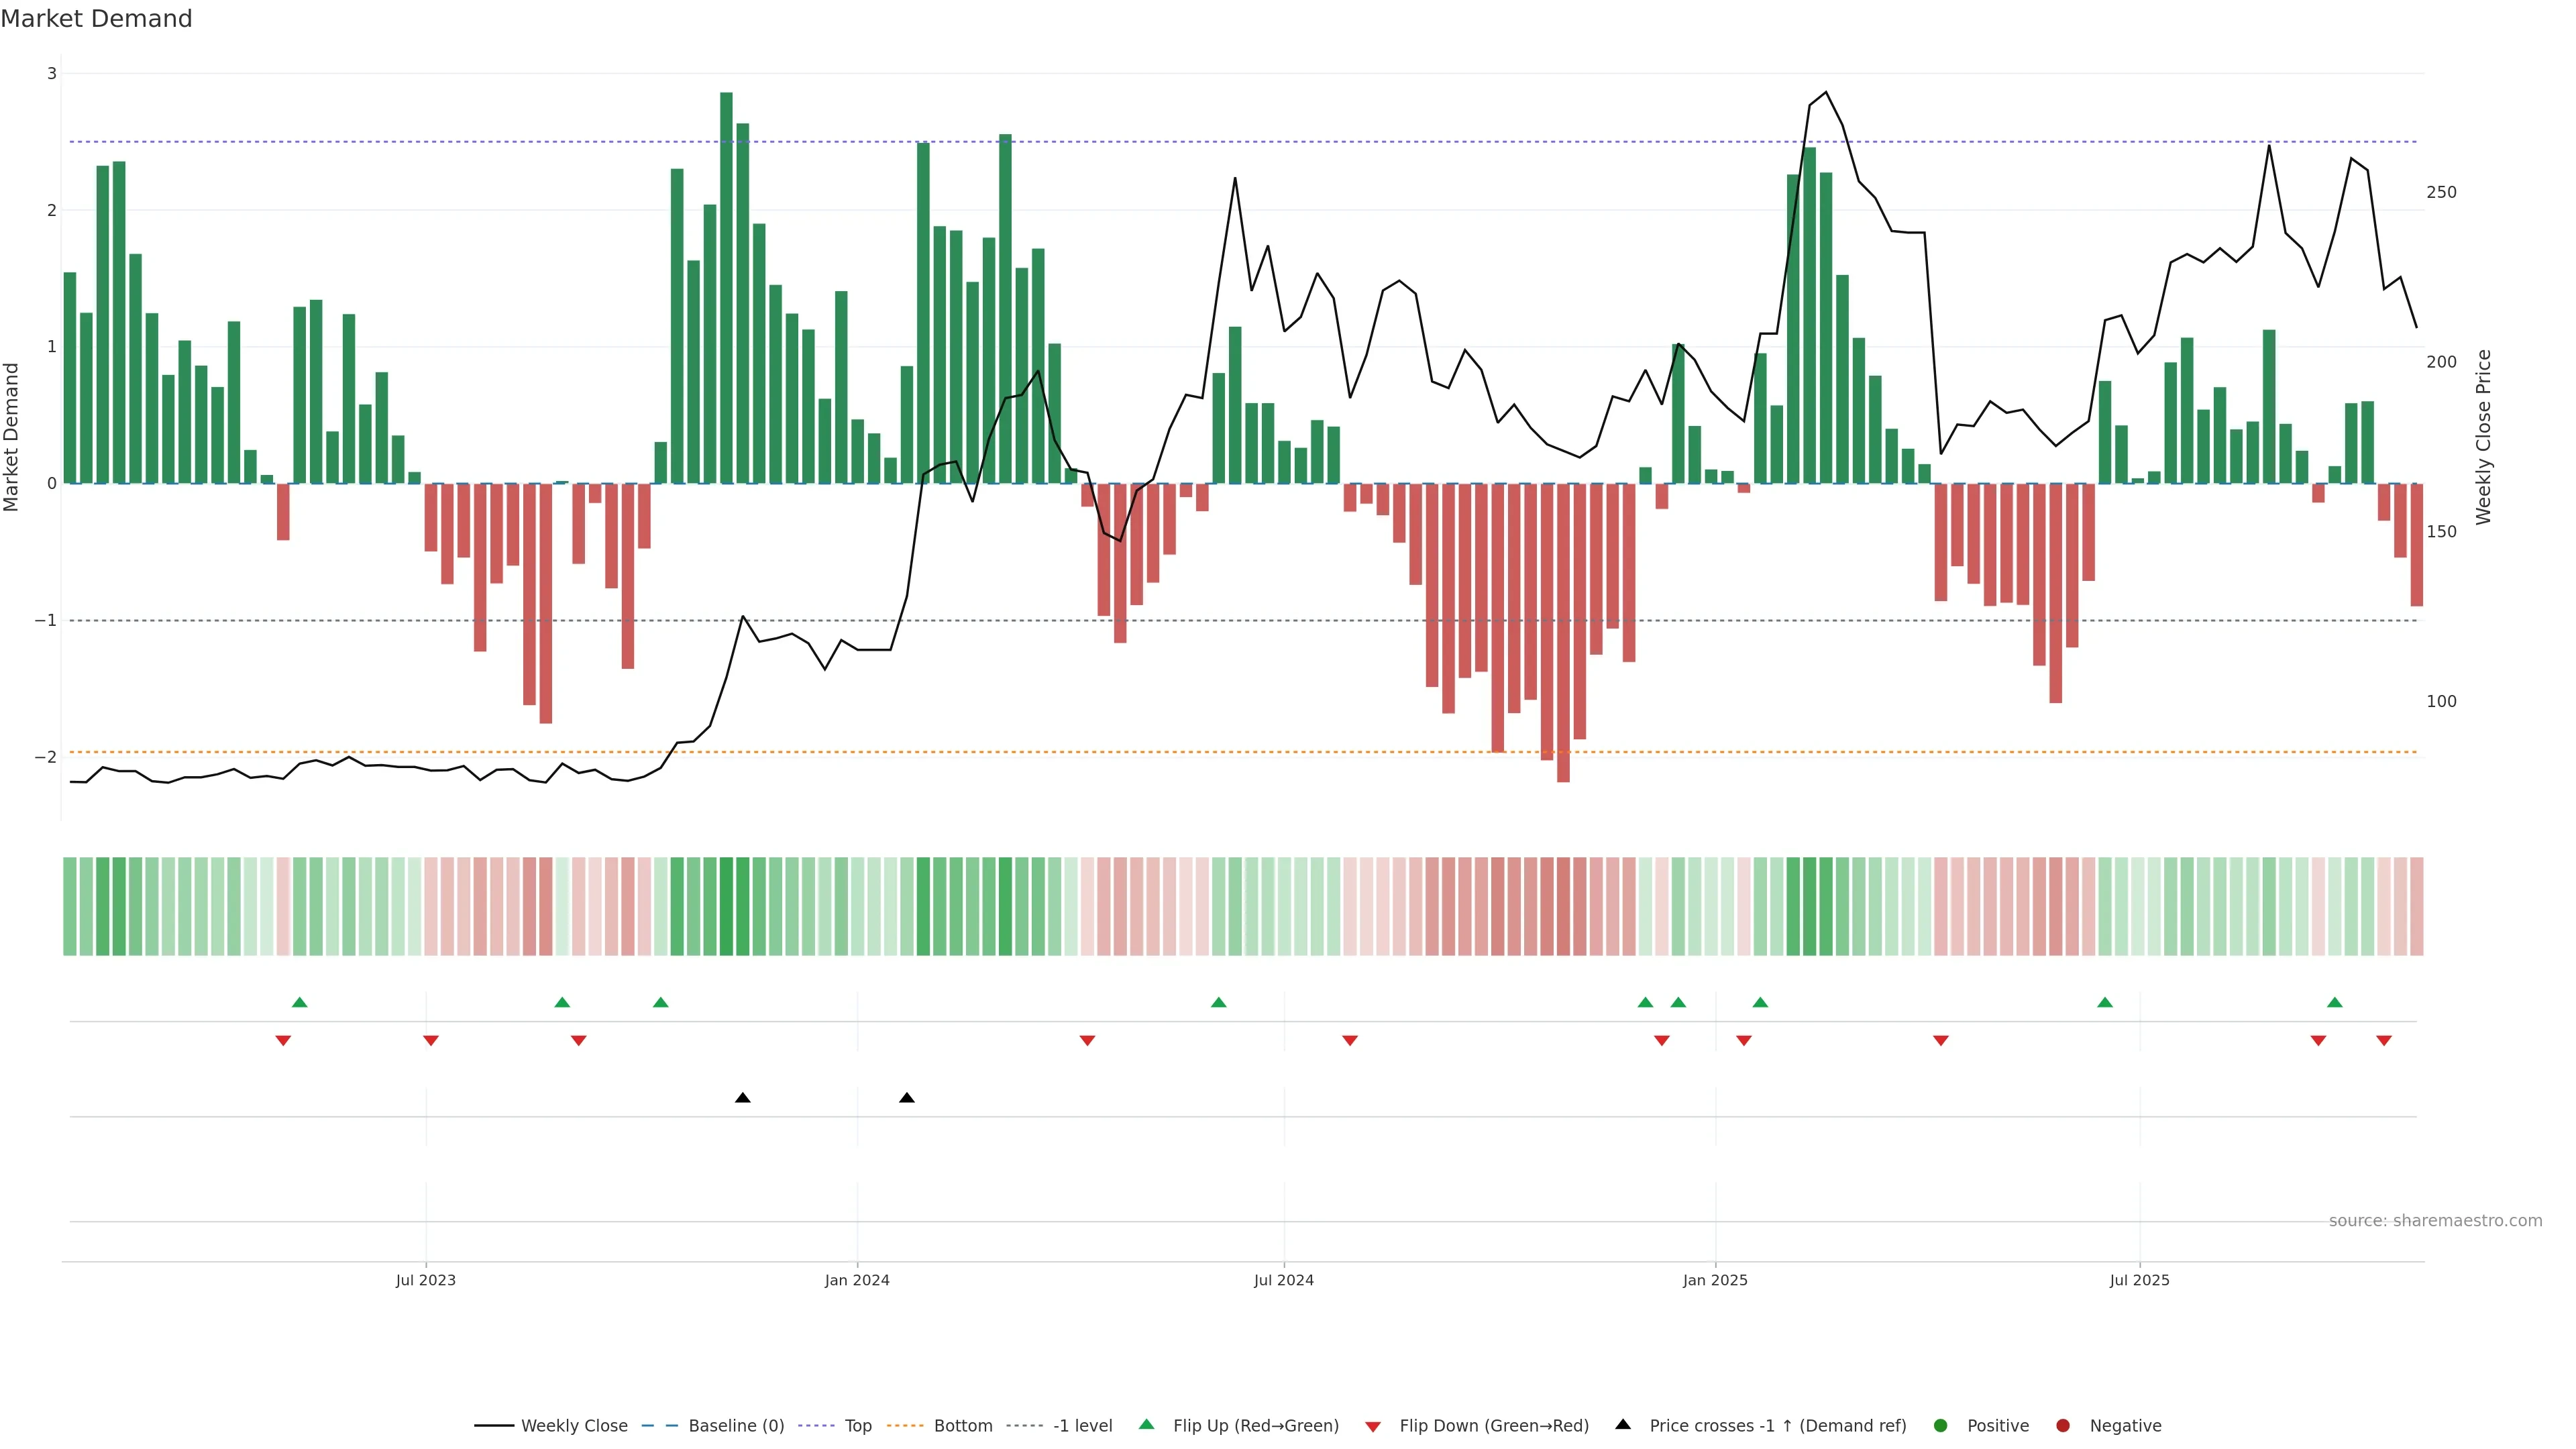The width and height of the screenshot is (2576, 1449).
Task: Click the black triangle marker nearest Jan 2024
Action: point(907,1098)
